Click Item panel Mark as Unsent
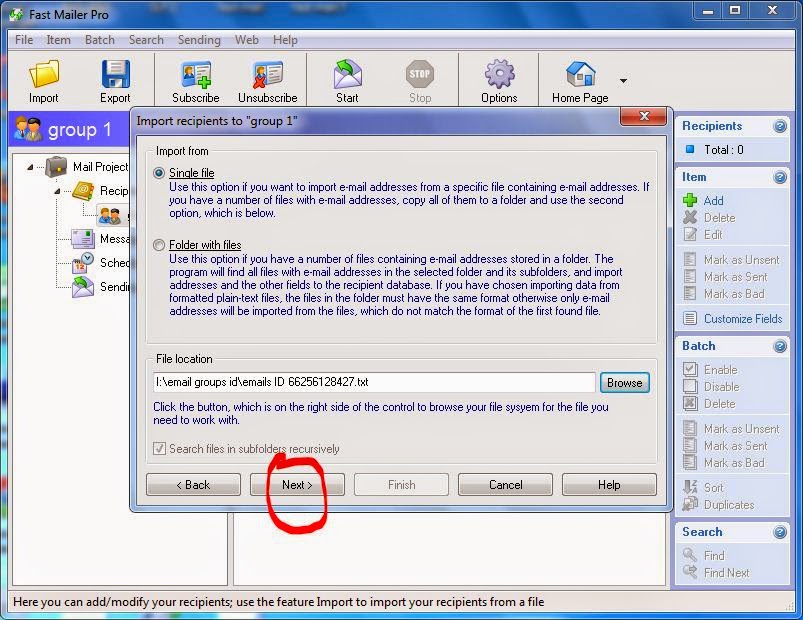Screen dimensions: 803x620 742,260
